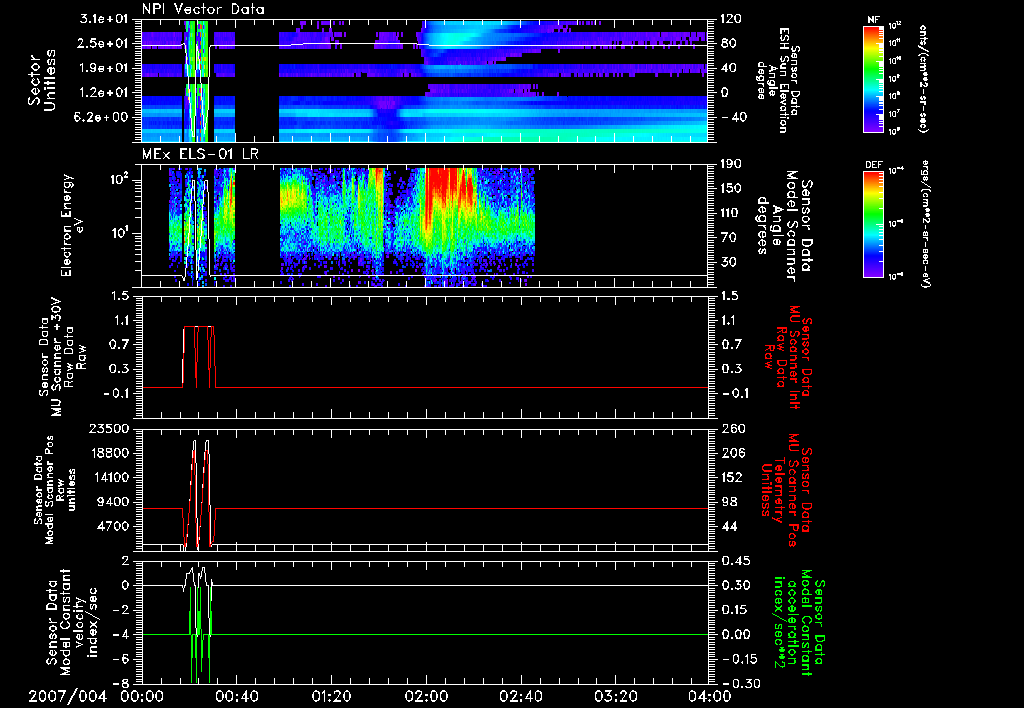Click the "ESH Sun Elevation Angle" axis label
This screenshot has height=708, width=1024.
[x=777, y=80]
